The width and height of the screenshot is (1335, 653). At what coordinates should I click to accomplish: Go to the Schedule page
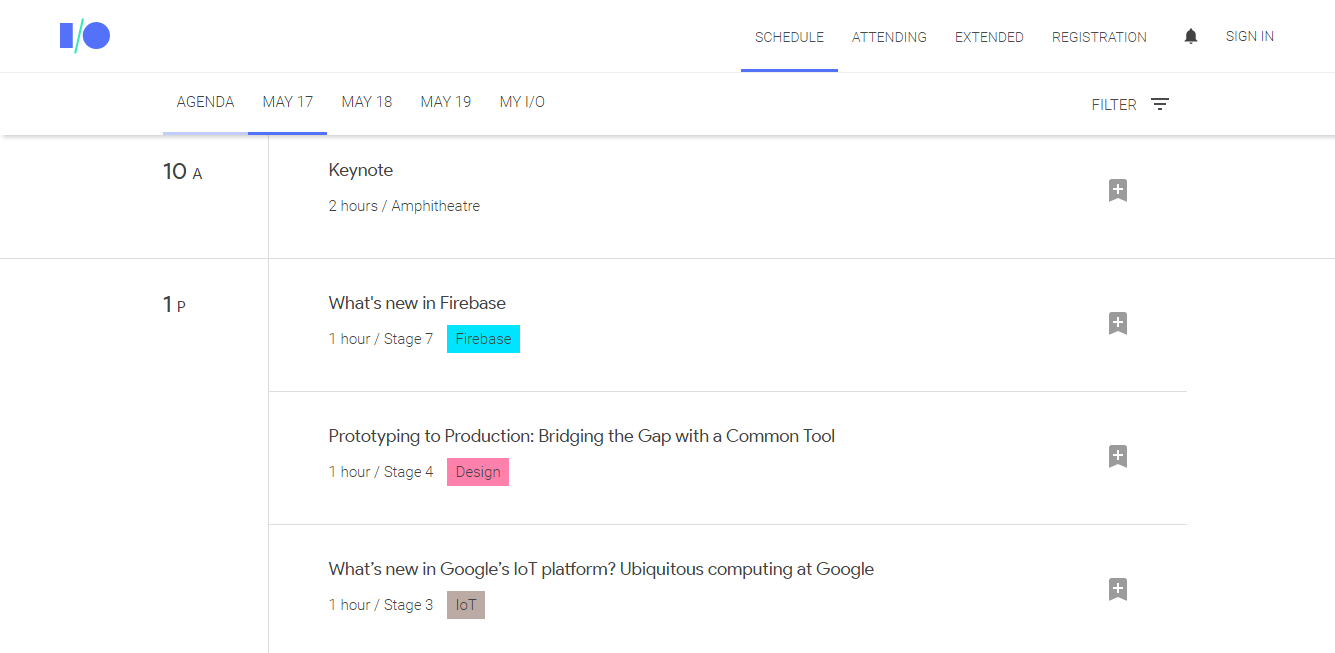pos(789,37)
